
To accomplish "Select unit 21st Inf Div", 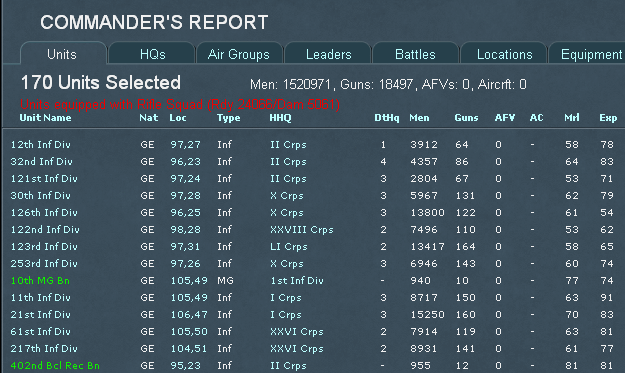I will coord(41,315).
